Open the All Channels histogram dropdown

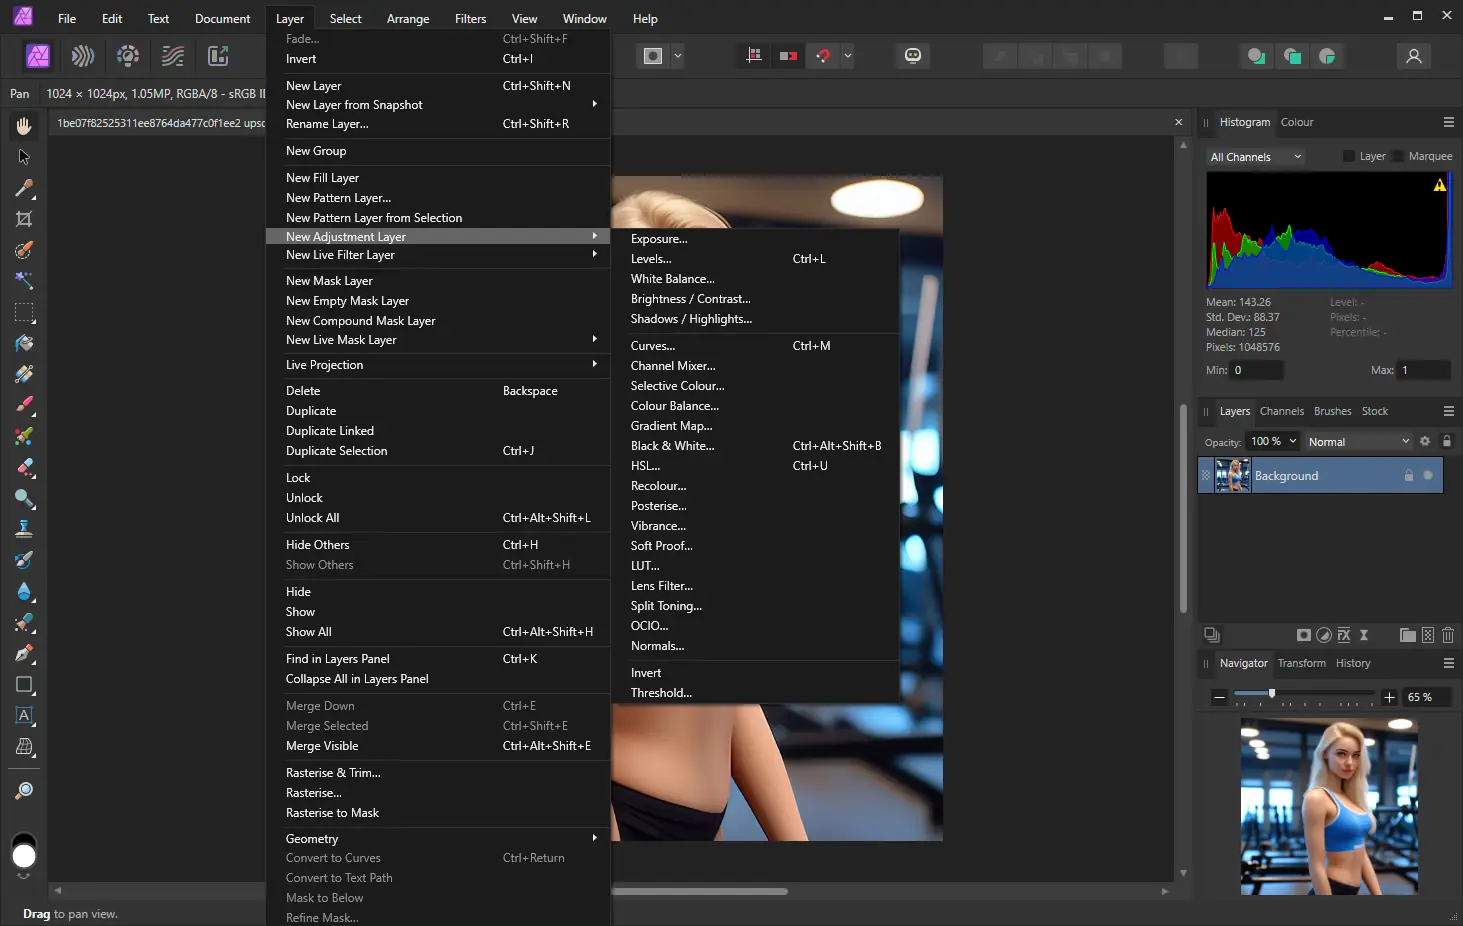tap(1254, 156)
